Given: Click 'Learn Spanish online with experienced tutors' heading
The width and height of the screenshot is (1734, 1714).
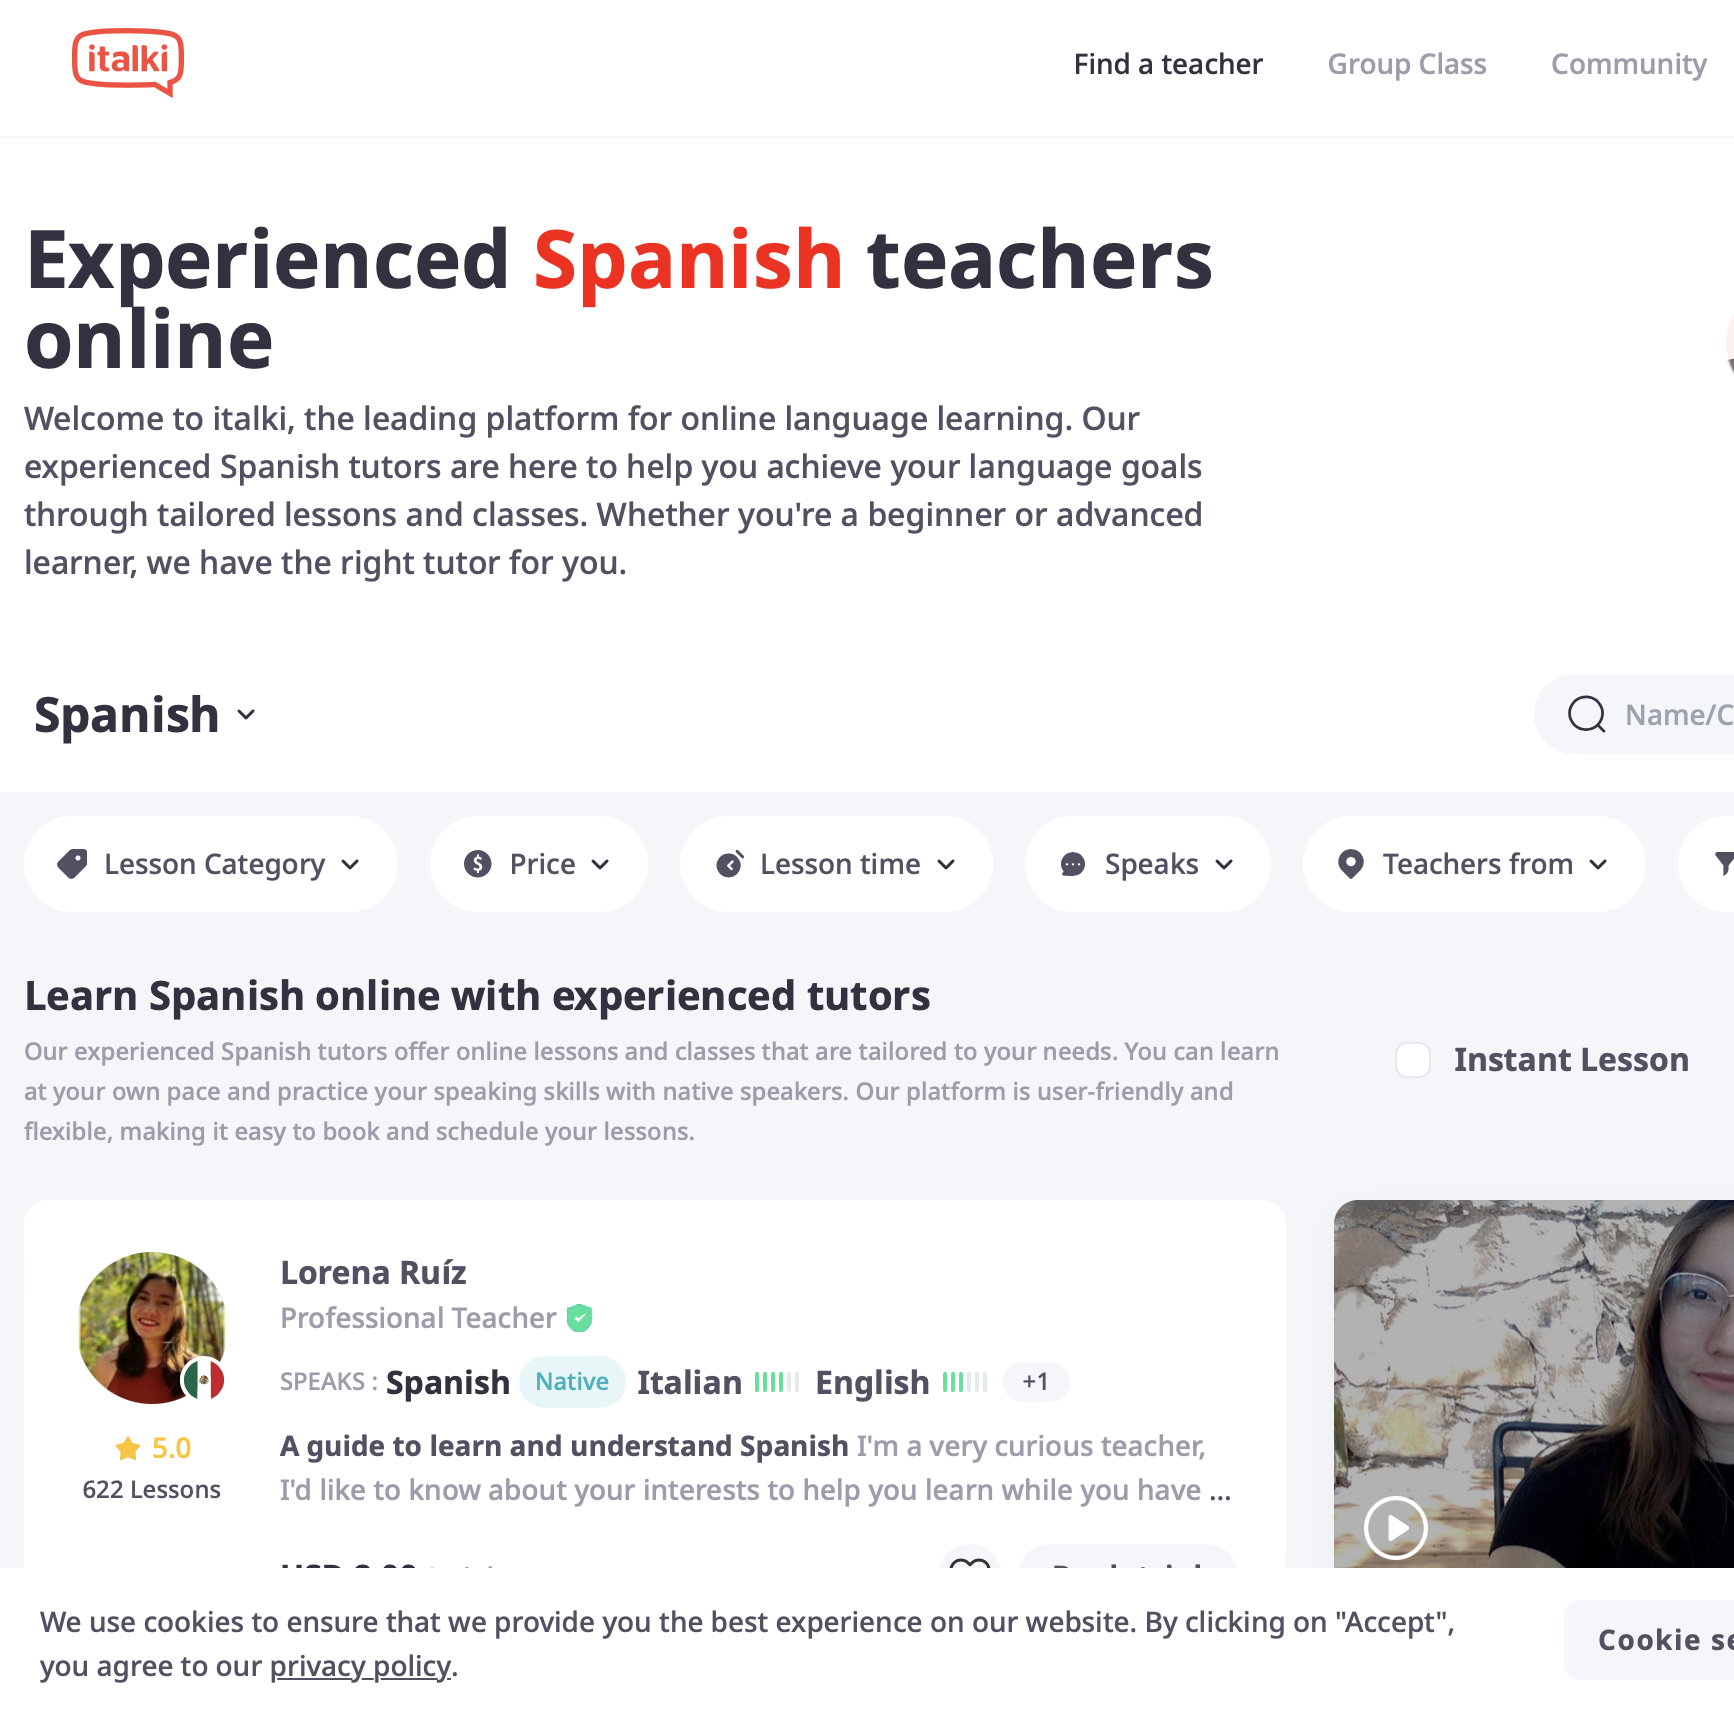Looking at the screenshot, I should pyautogui.click(x=478, y=996).
